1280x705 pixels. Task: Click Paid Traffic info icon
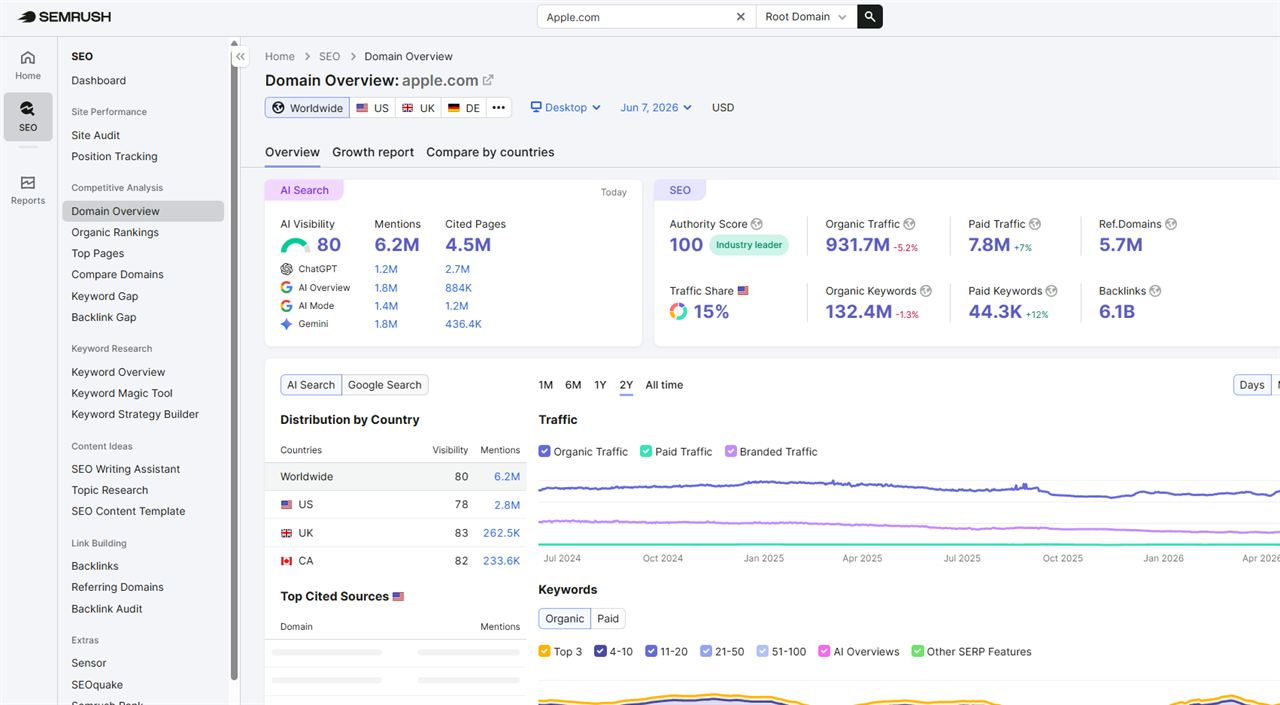[1035, 224]
